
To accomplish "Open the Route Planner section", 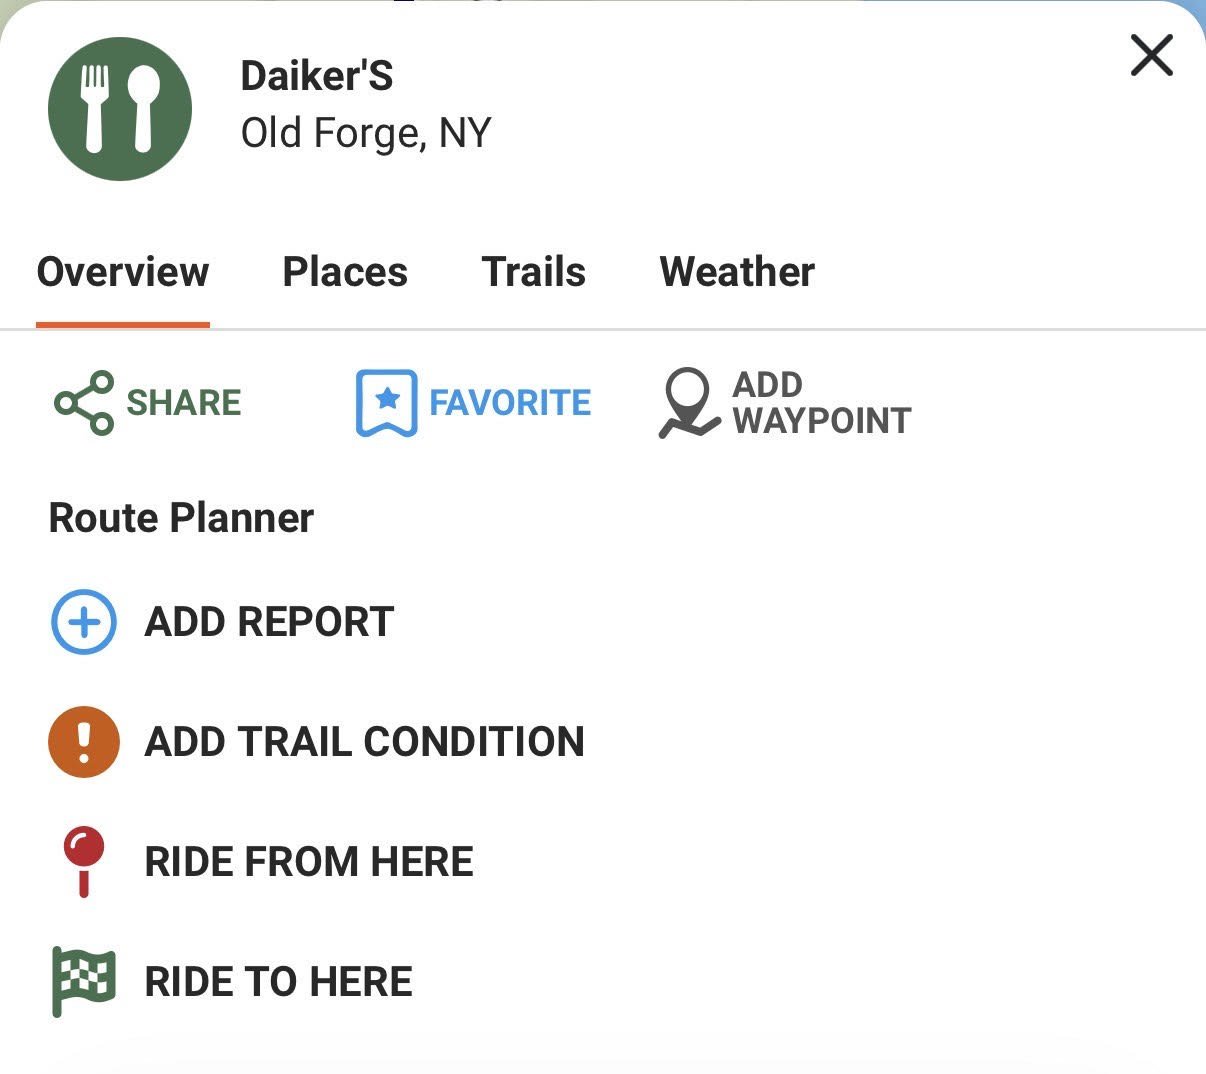I will tap(181, 518).
